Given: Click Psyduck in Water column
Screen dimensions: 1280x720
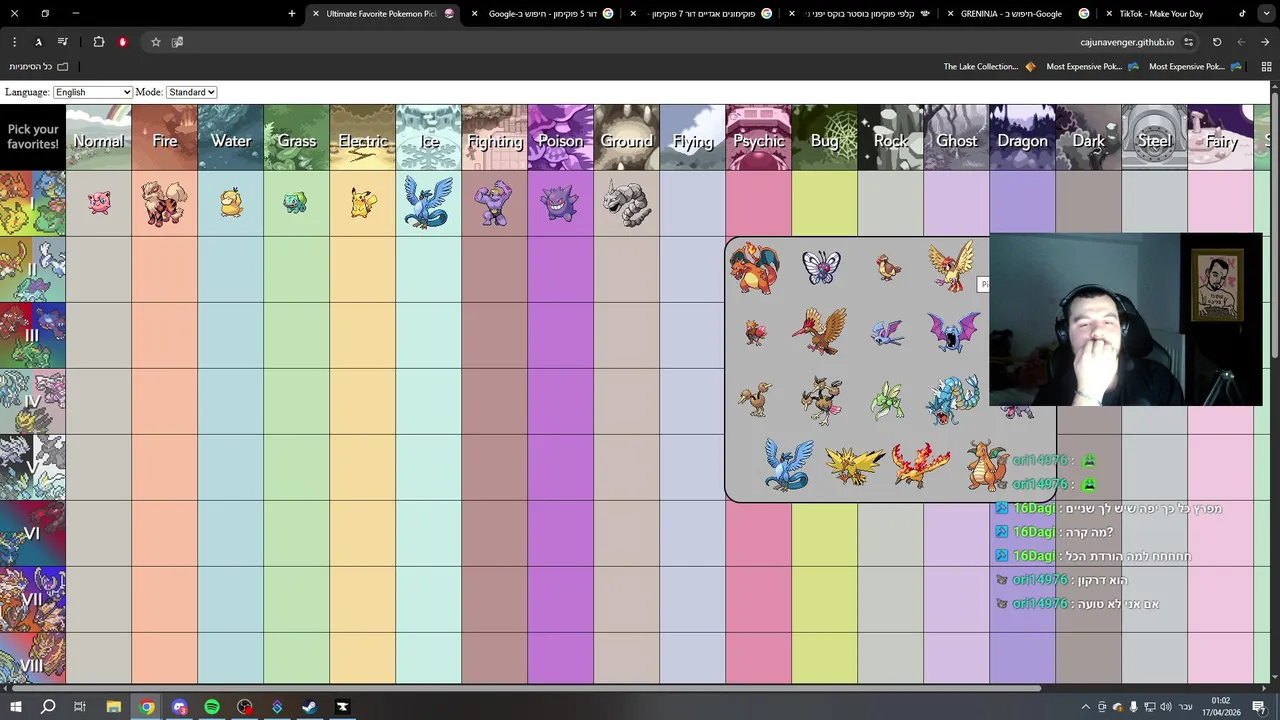Looking at the screenshot, I should click(231, 203).
